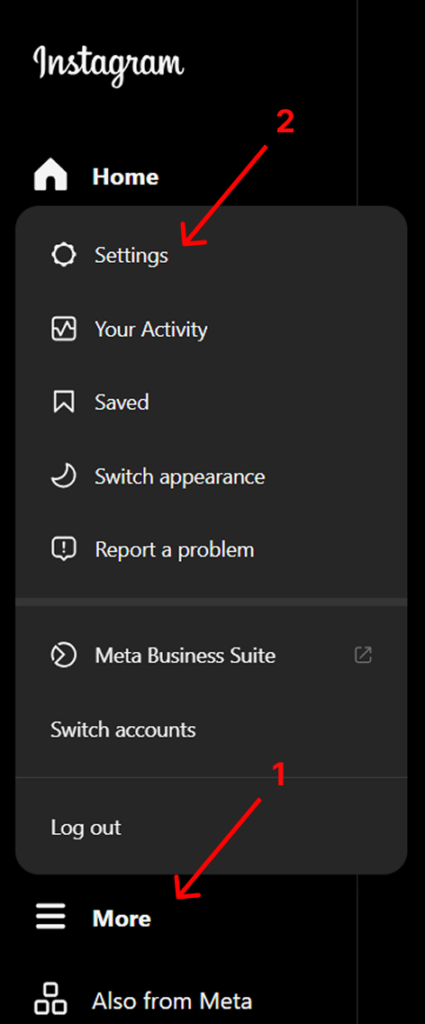Image resolution: width=425 pixels, height=1024 pixels.
Task: Open the Saved menu entry
Action: [x=121, y=402]
